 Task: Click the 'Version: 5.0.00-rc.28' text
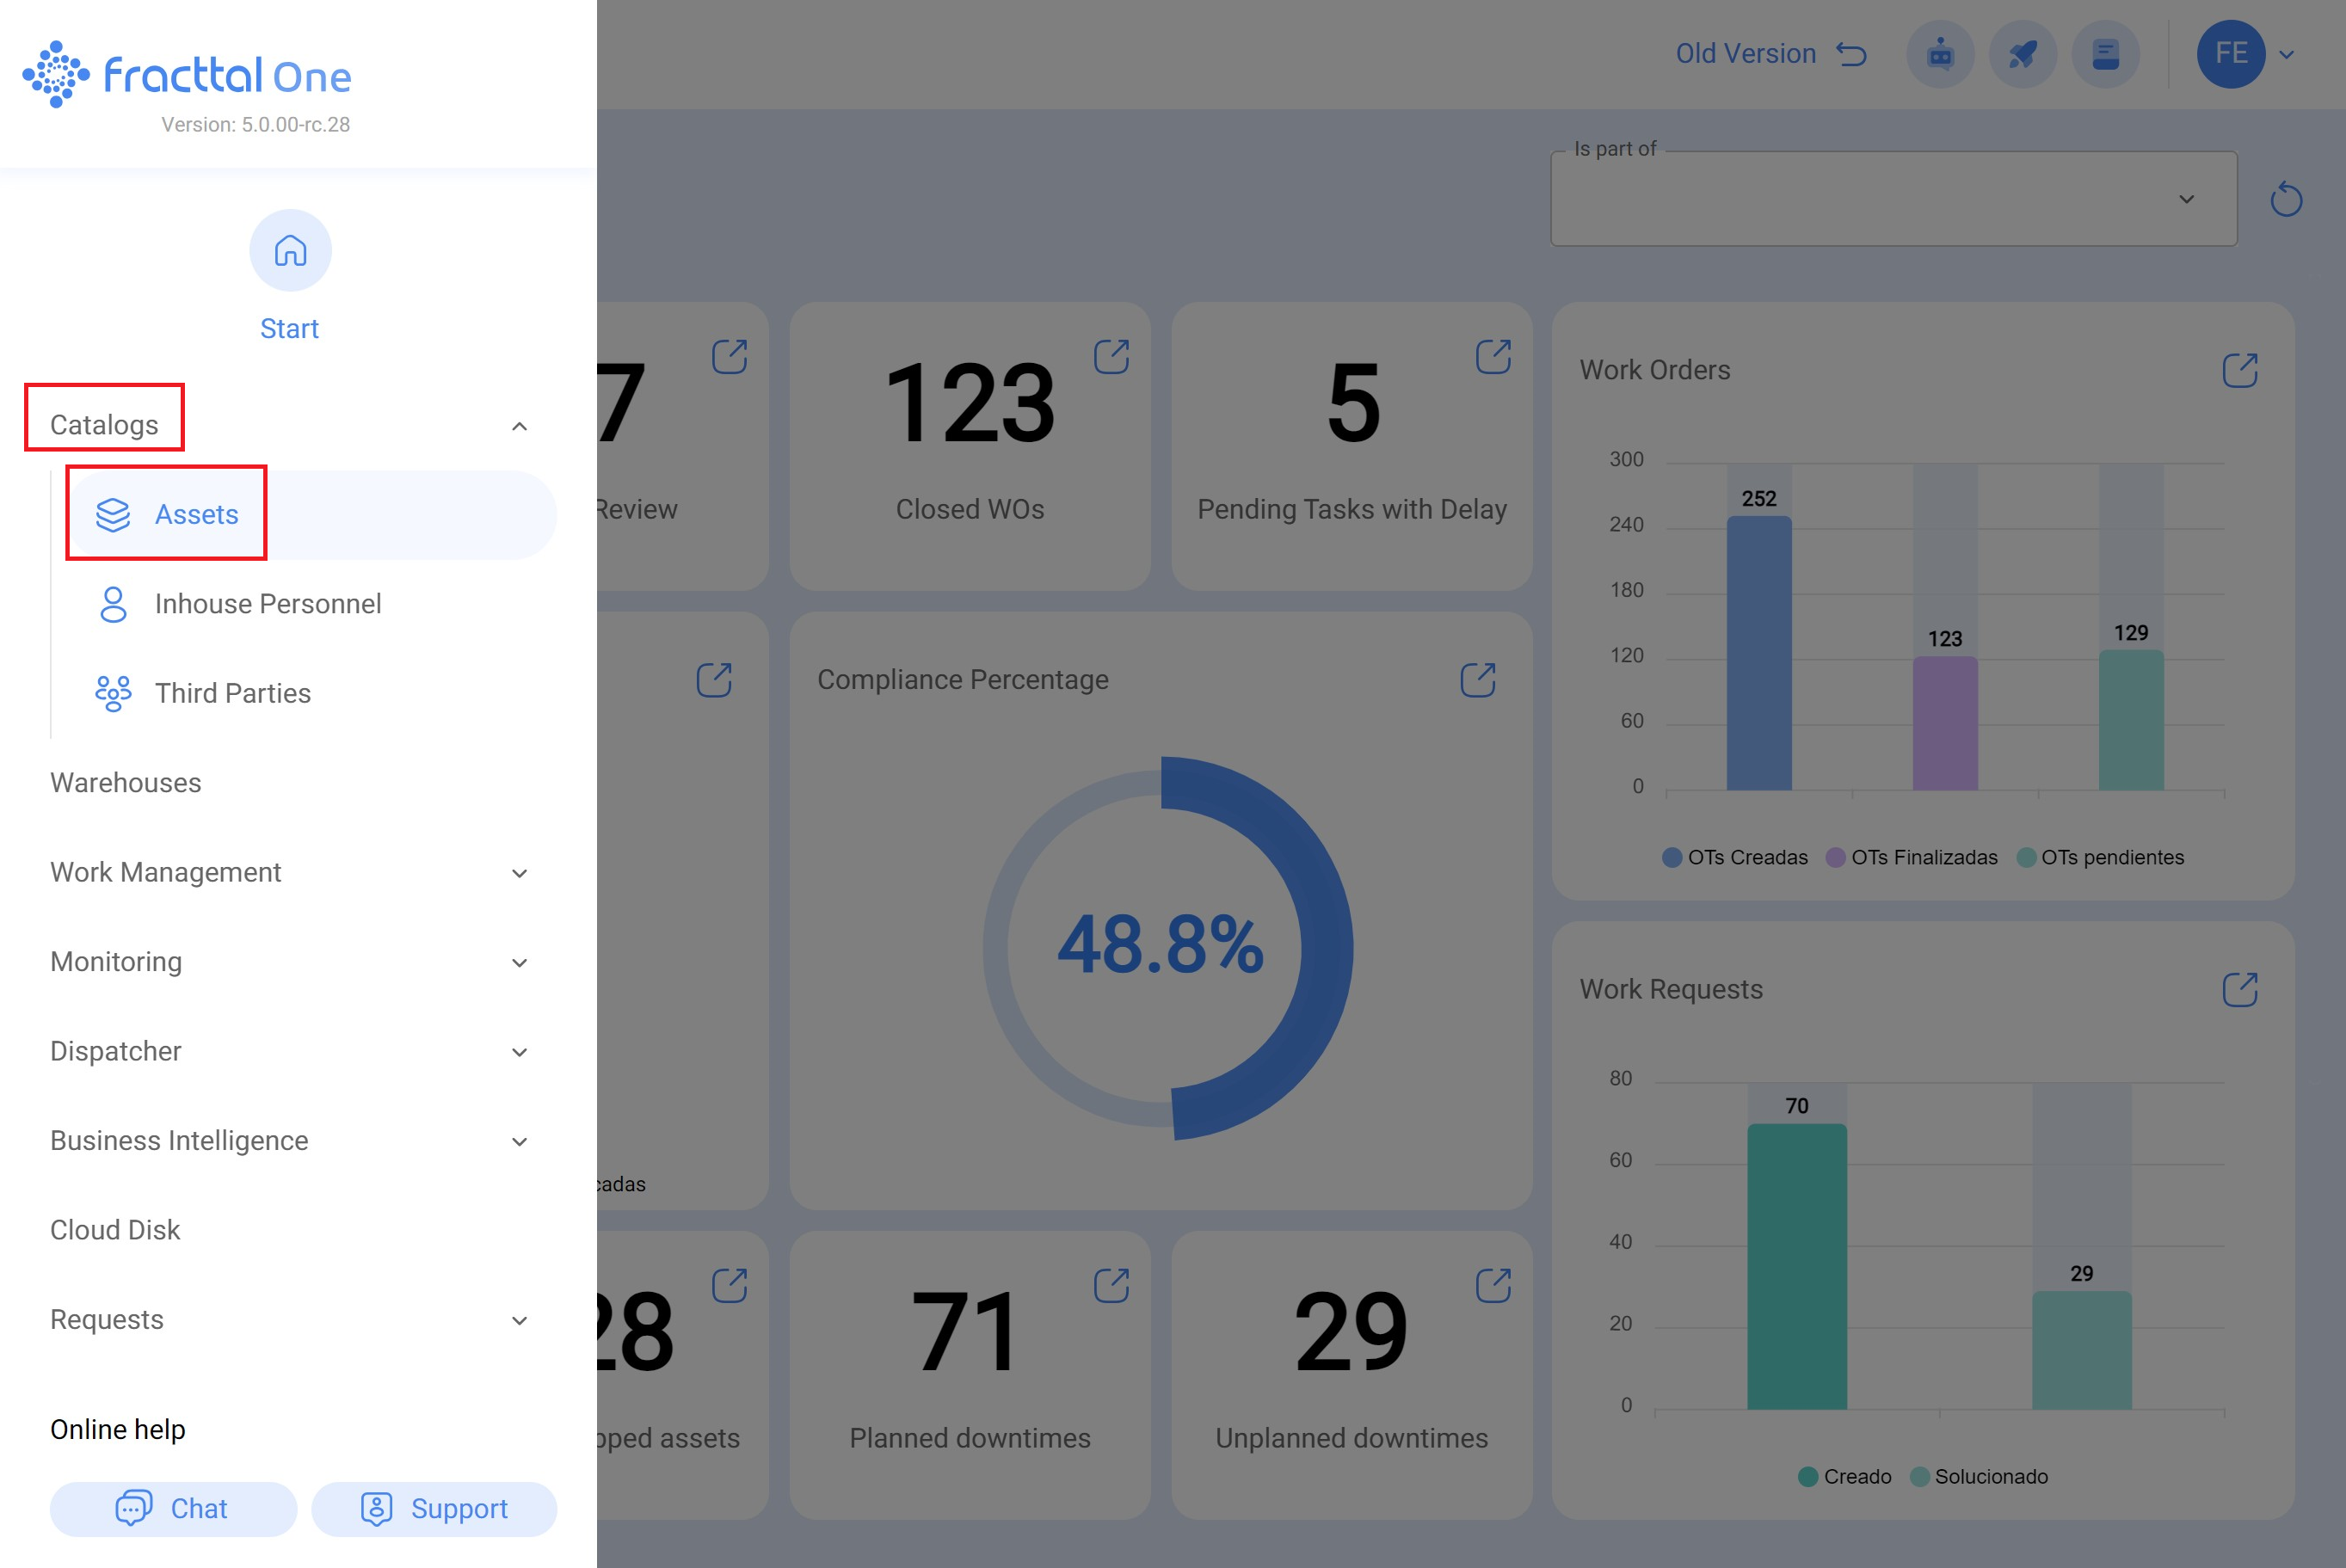coord(256,125)
